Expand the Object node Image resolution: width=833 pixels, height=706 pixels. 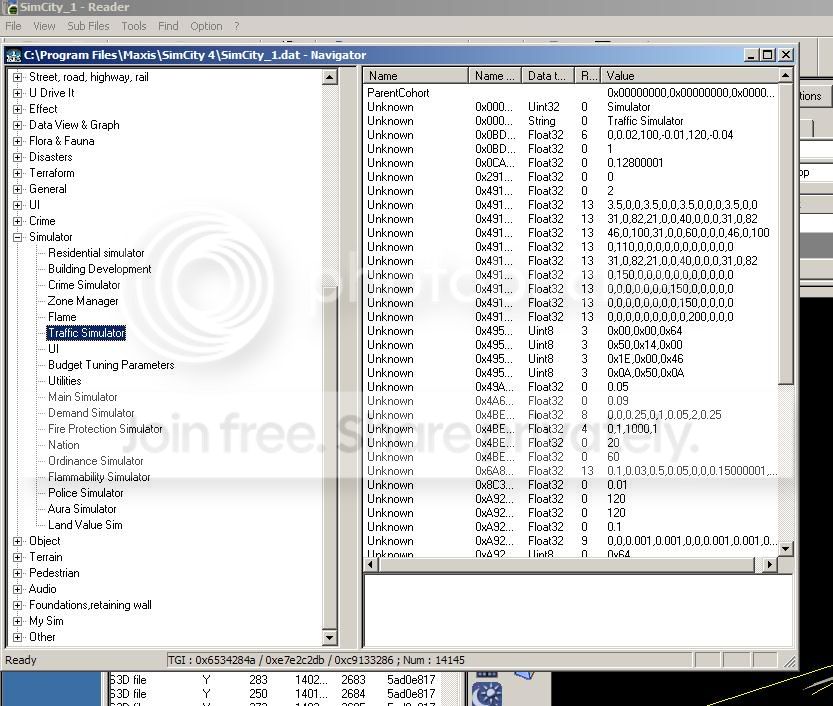pos(18,541)
